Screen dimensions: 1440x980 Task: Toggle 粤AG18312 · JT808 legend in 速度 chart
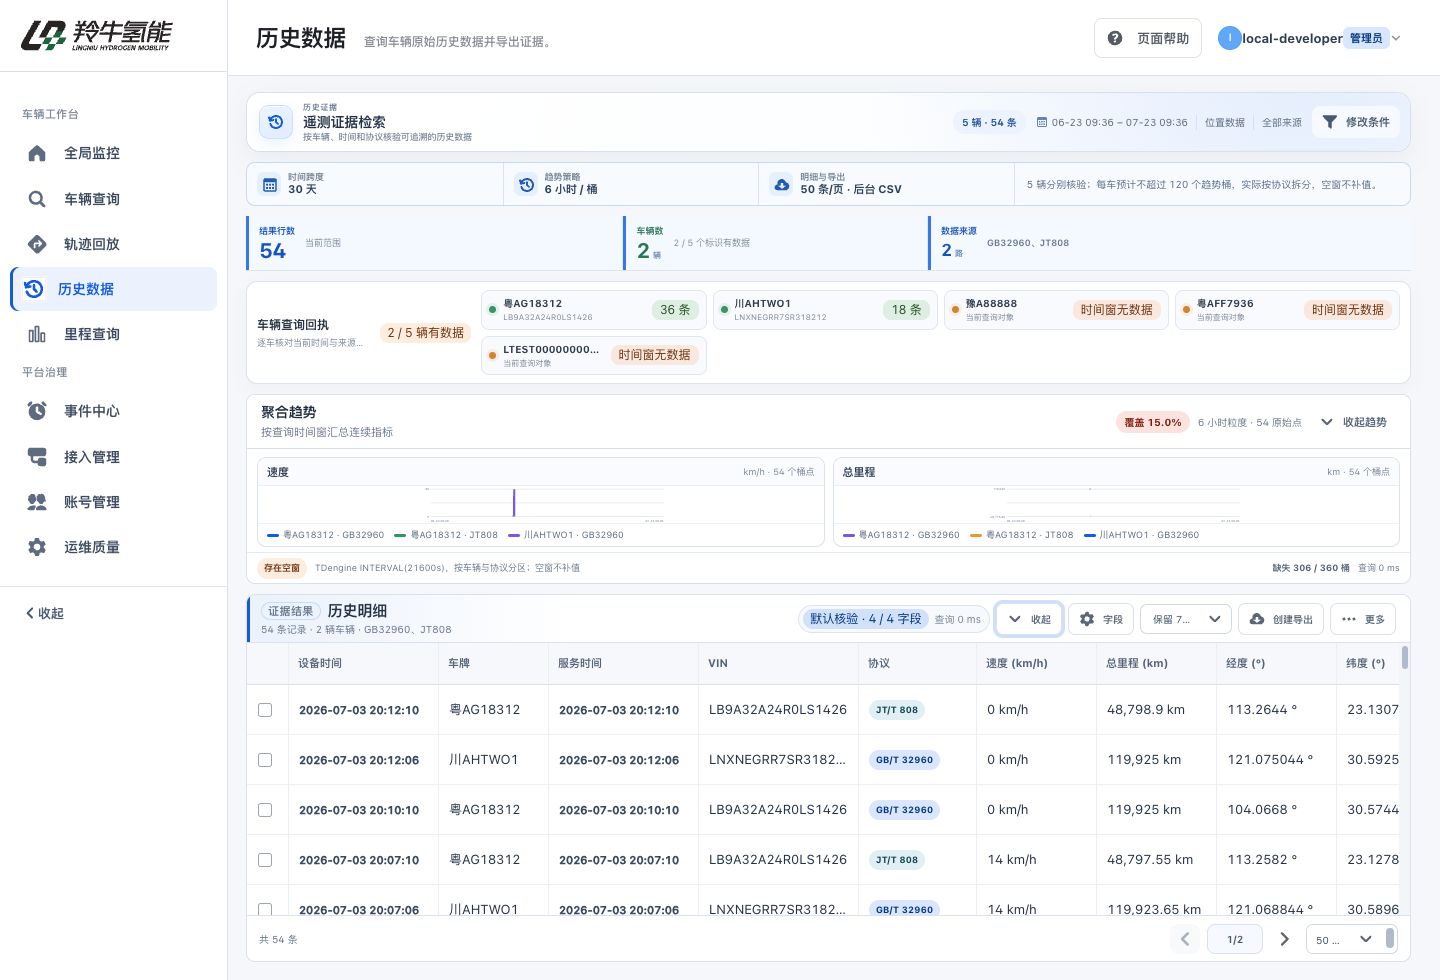(446, 535)
